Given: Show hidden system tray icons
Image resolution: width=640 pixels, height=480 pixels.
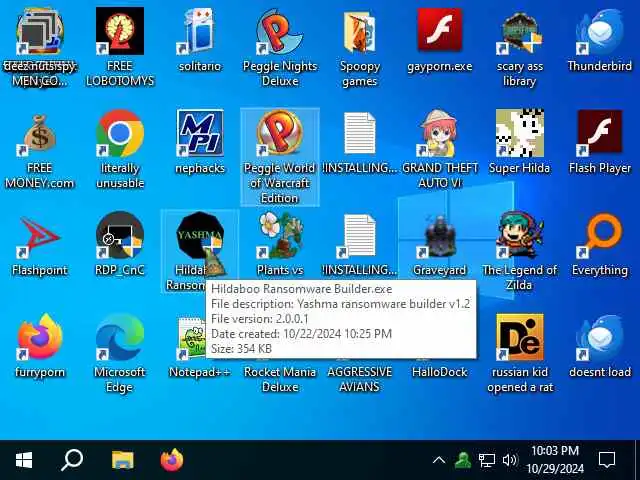Looking at the screenshot, I should [x=439, y=460].
